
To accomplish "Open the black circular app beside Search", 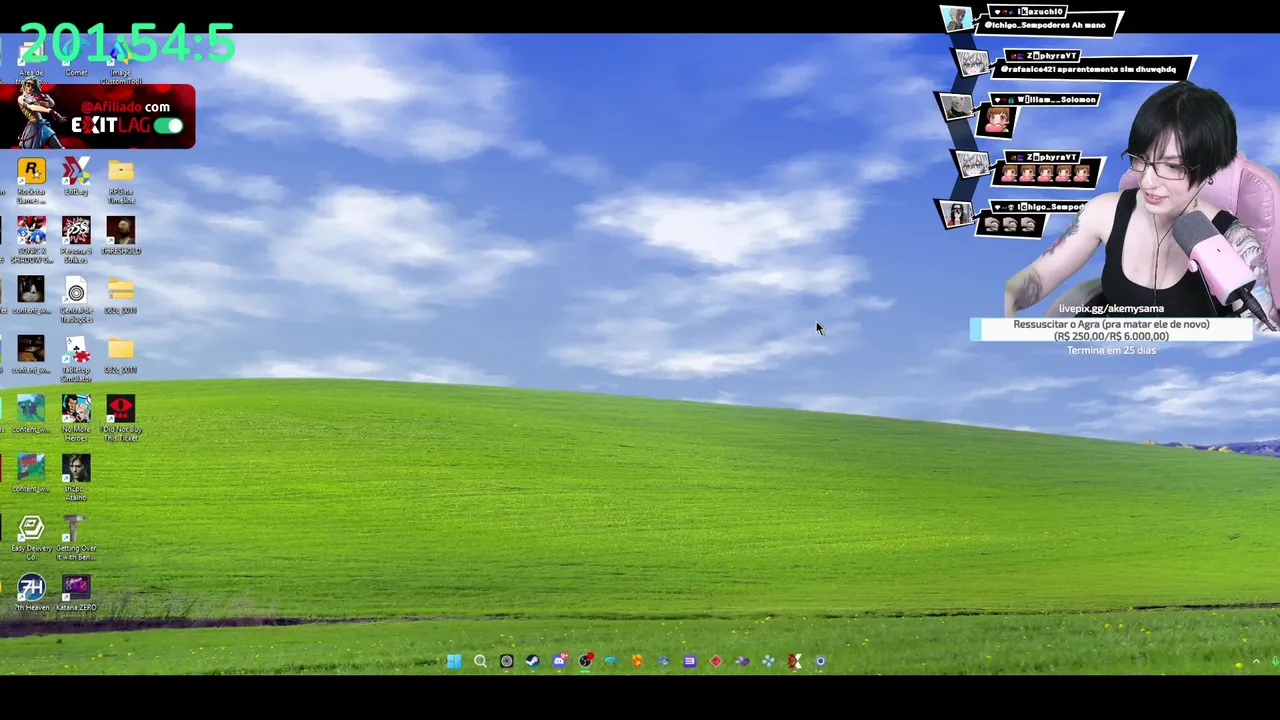I will click(x=506, y=661).
